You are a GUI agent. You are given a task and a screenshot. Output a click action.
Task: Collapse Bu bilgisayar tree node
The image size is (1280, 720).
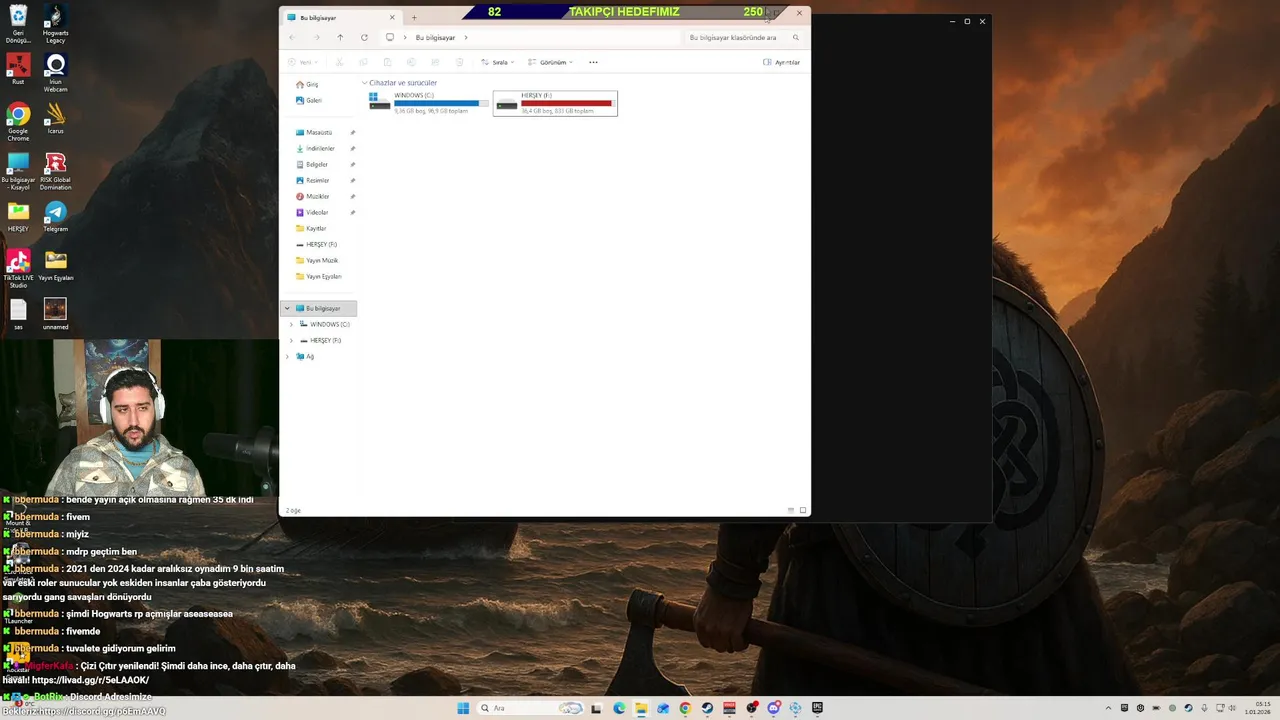(287, 308)
